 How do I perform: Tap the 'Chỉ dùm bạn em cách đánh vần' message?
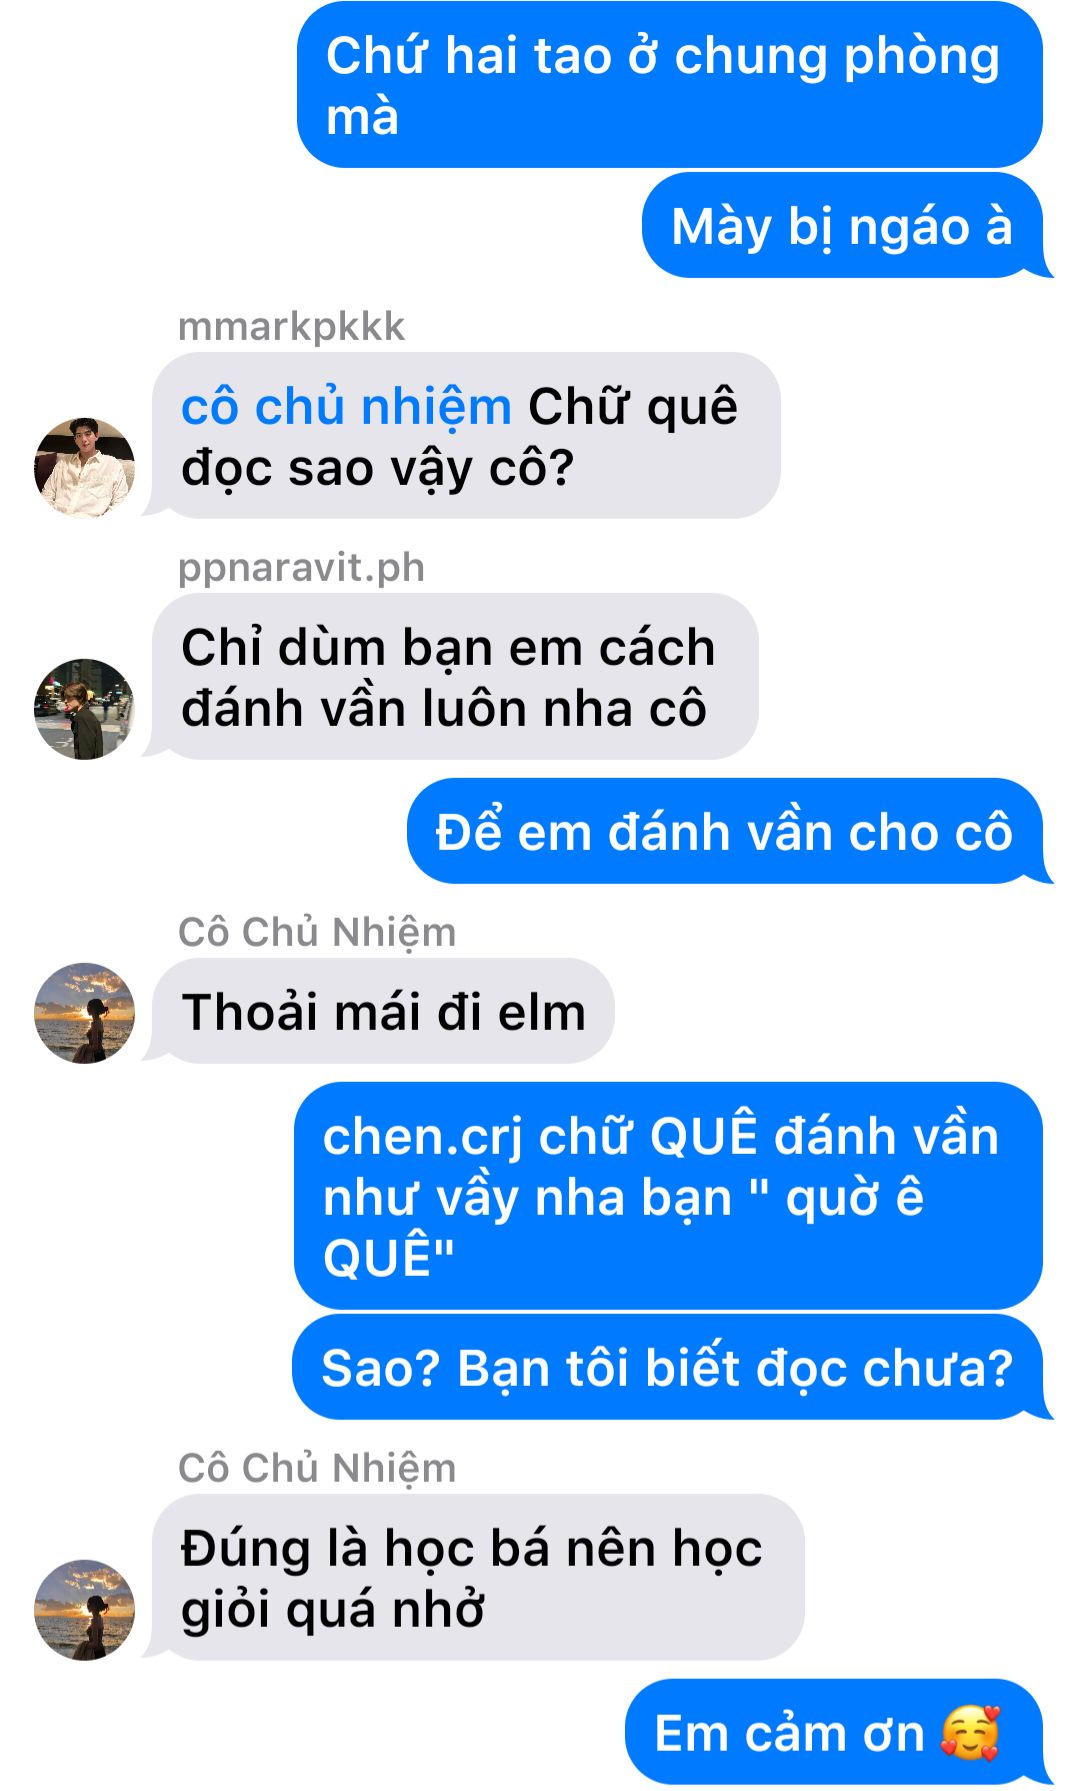(455, 677)
